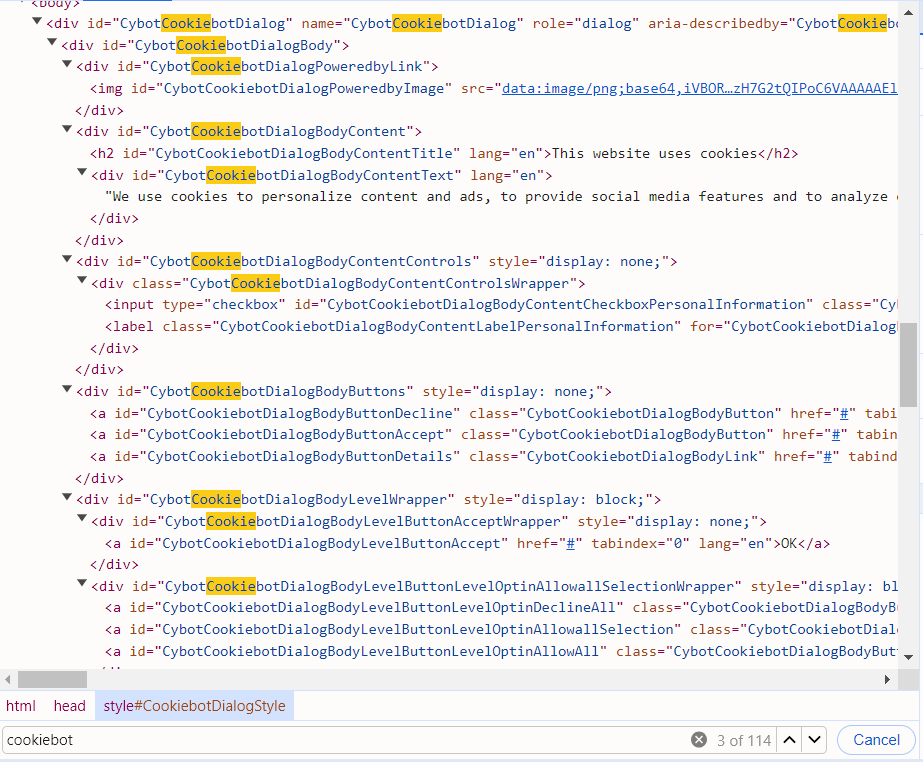Image resolution: width=923 pixels, height=762 pixels.
Task: Select style#CookiebotDialogStyle breadcrumb
Action: coord(194,706)
